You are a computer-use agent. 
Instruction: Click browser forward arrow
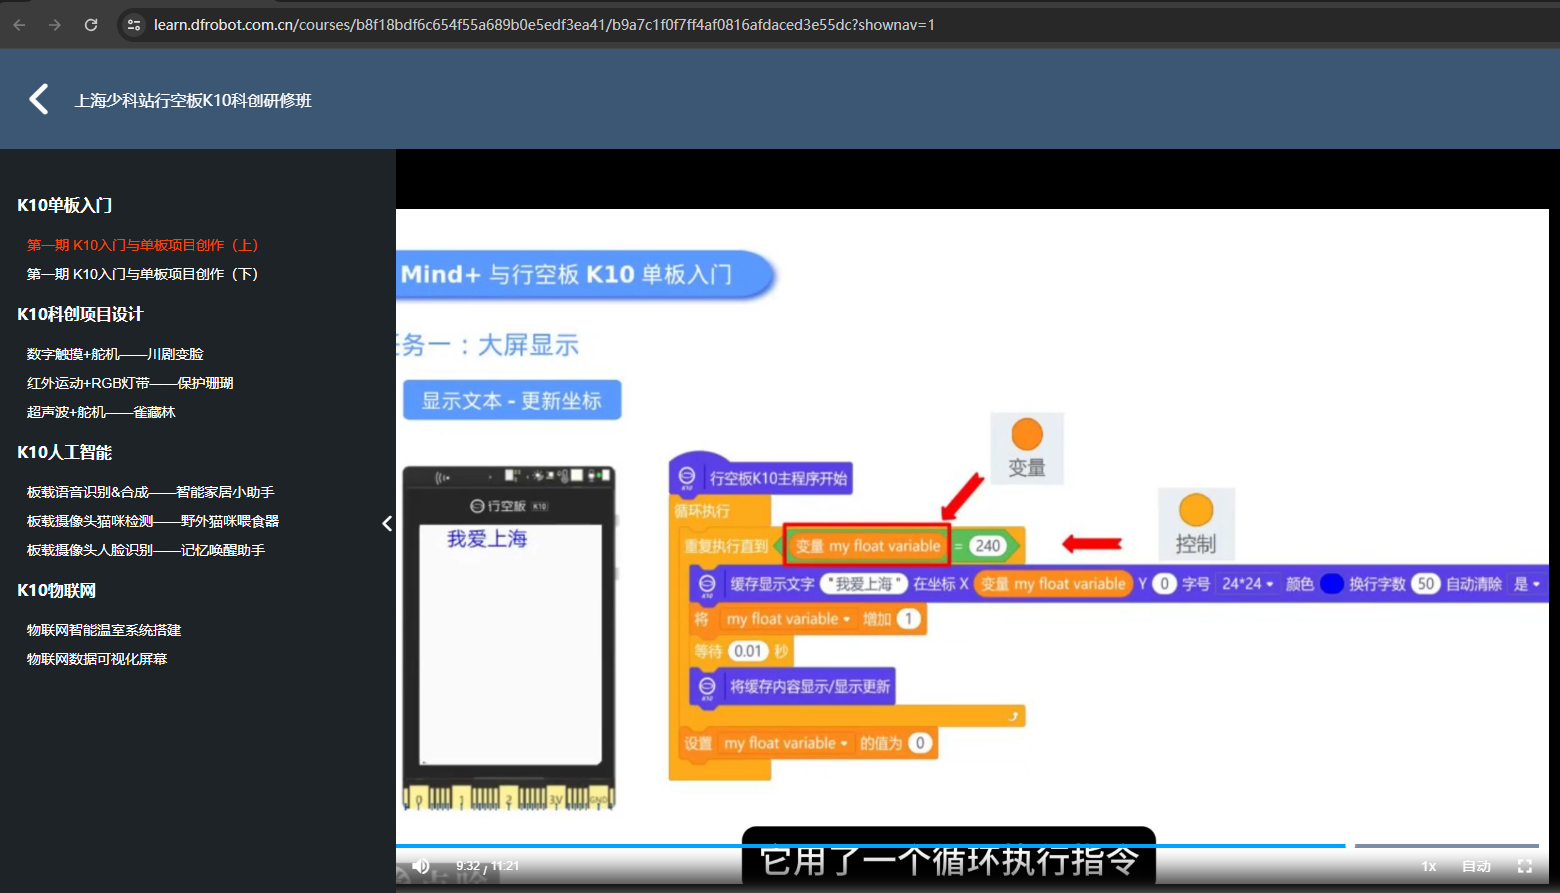point(55,25)
